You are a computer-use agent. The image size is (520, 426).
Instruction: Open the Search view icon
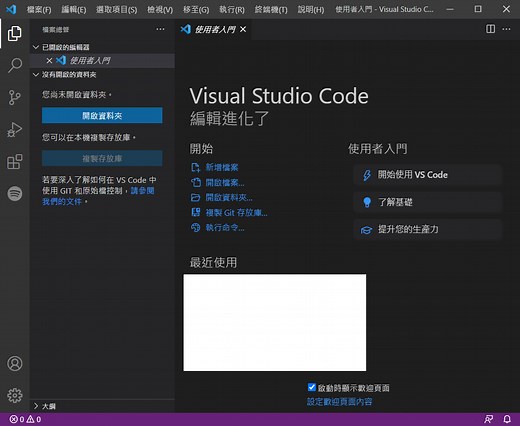pyautogui.click(x=15, y=65)
